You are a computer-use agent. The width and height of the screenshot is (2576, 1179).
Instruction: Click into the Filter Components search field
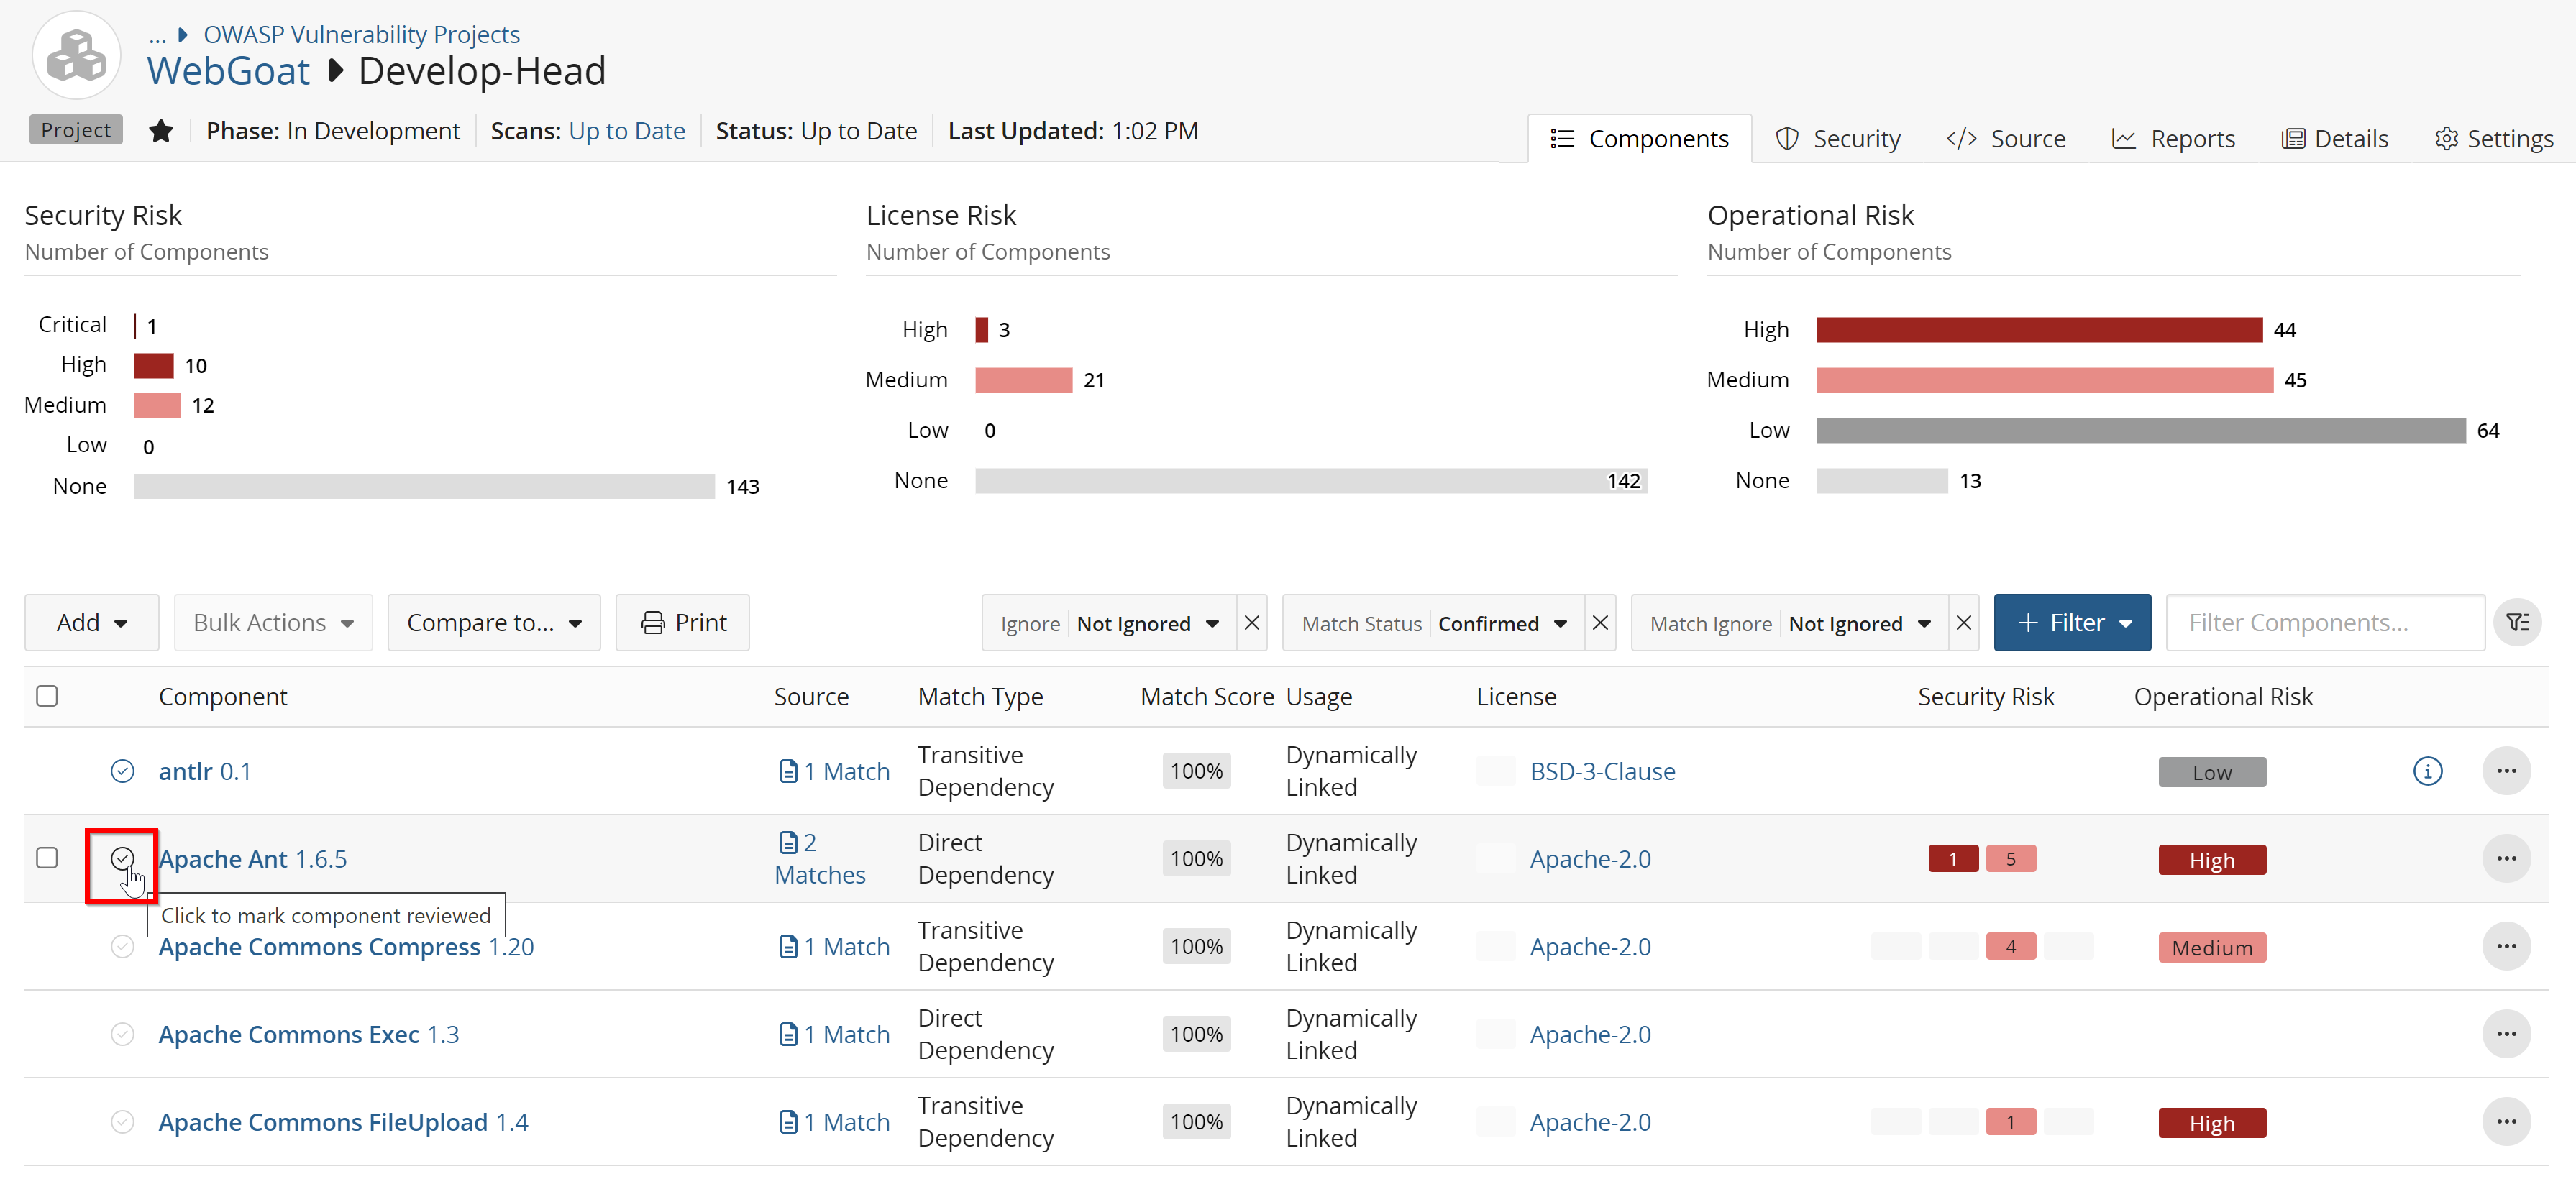(2325, 623)
